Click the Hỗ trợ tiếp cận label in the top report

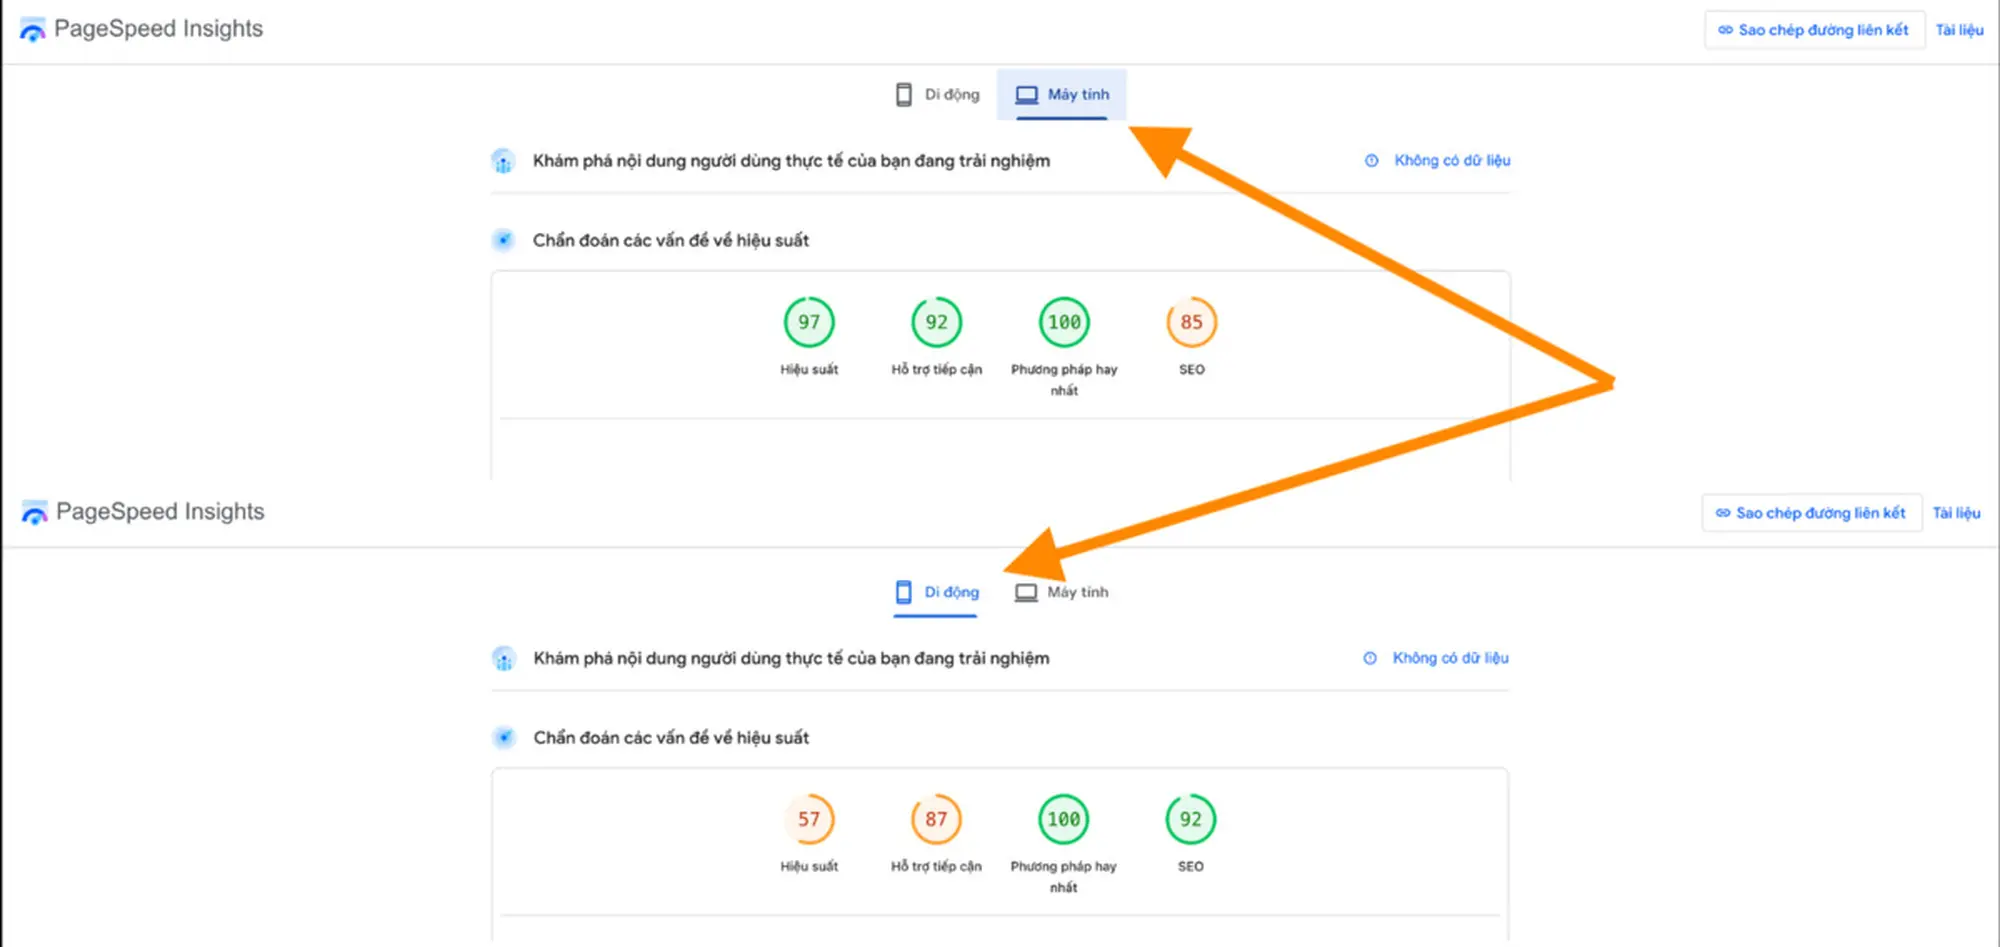(937, 369)
